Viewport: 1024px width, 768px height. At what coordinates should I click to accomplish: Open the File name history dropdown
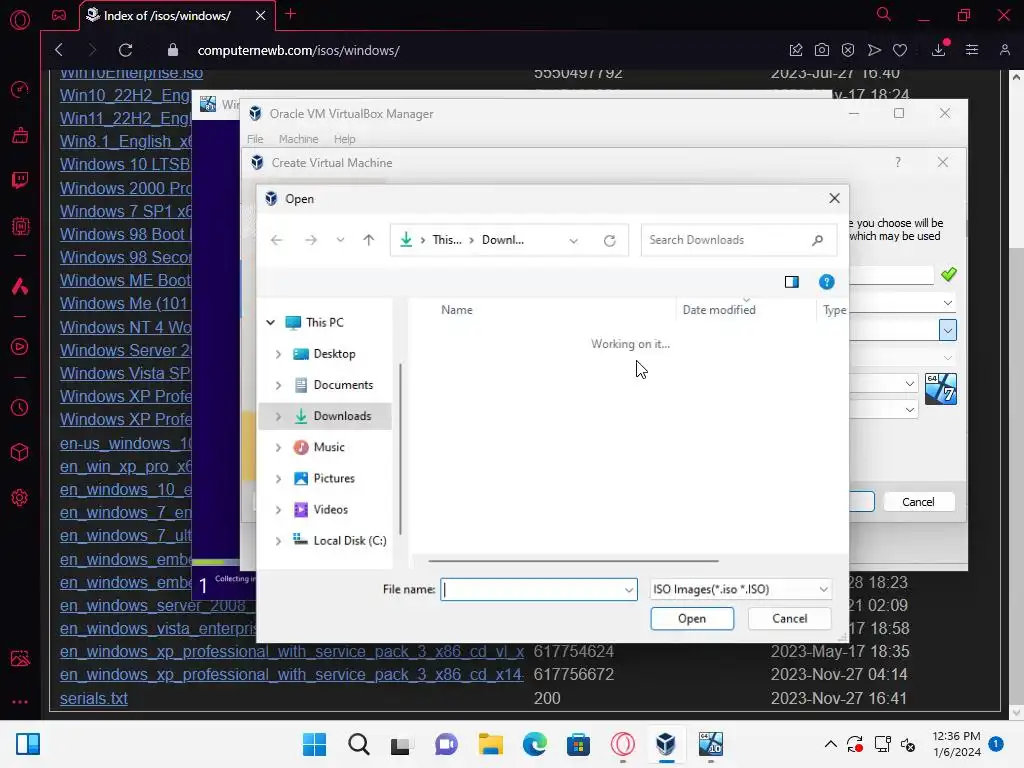tap(628, 590)
